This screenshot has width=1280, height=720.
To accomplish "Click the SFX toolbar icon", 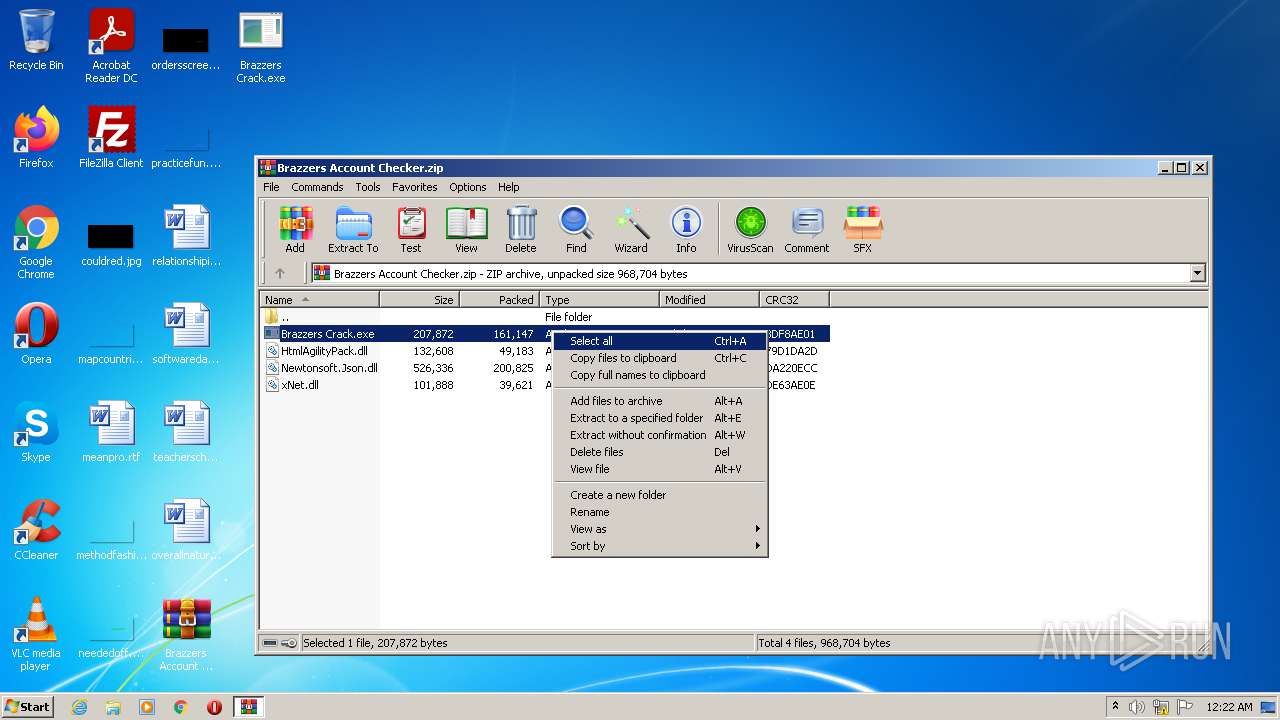I will point(862,230).
